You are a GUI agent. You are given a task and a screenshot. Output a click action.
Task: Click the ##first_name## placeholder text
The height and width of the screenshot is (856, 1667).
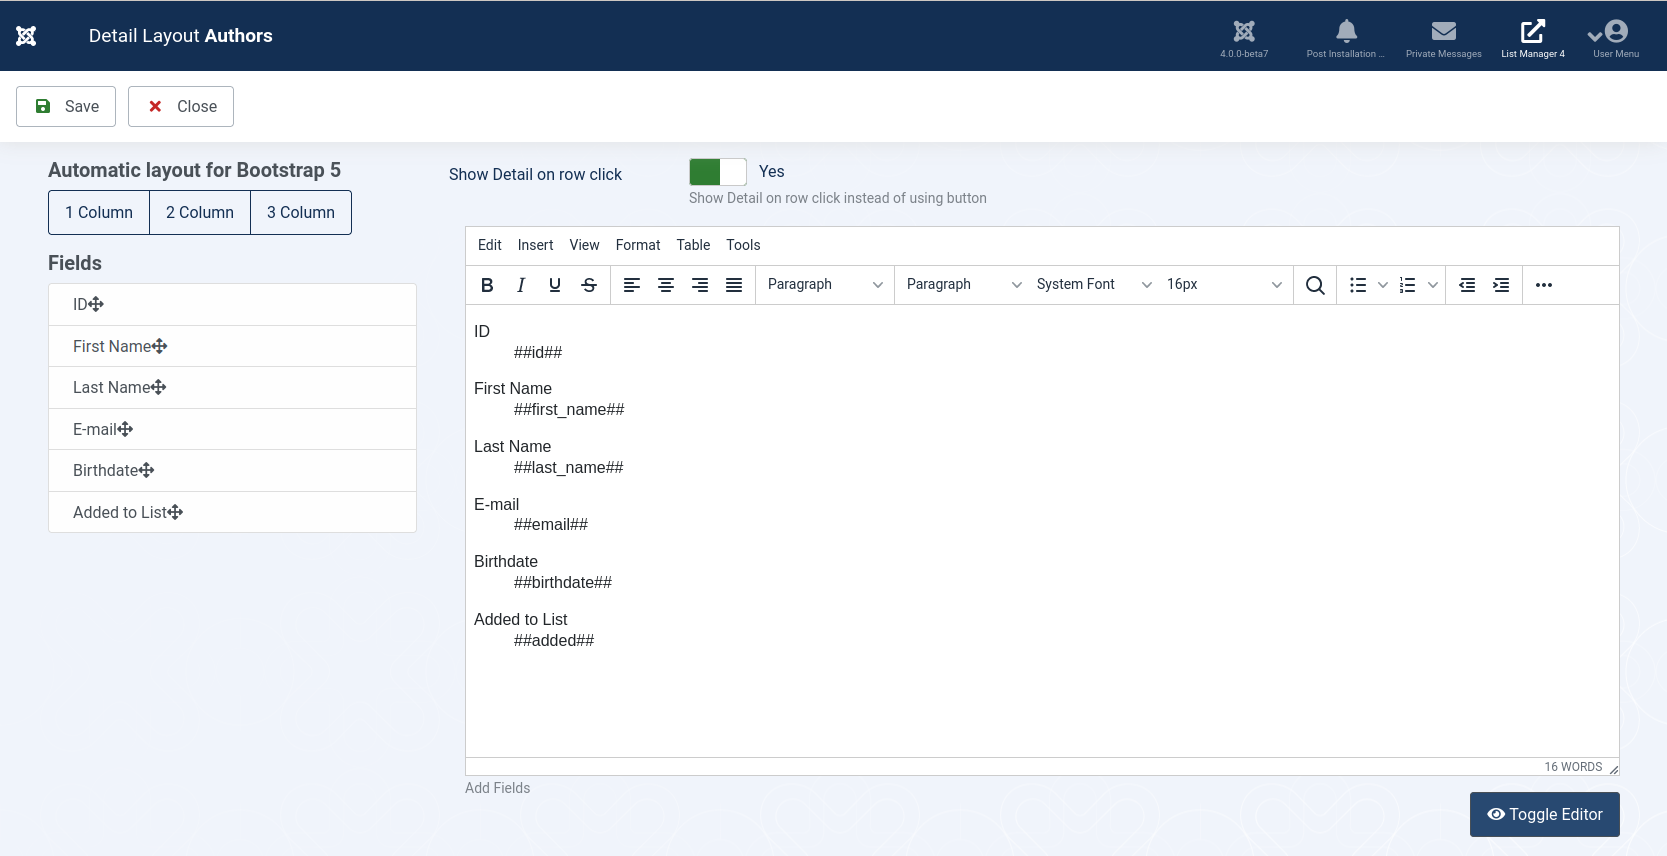pos(569,409)
